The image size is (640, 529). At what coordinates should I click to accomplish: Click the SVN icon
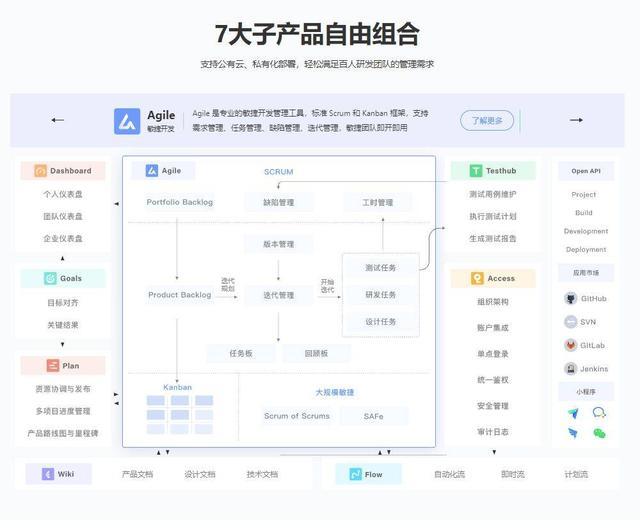pos(570,322)
